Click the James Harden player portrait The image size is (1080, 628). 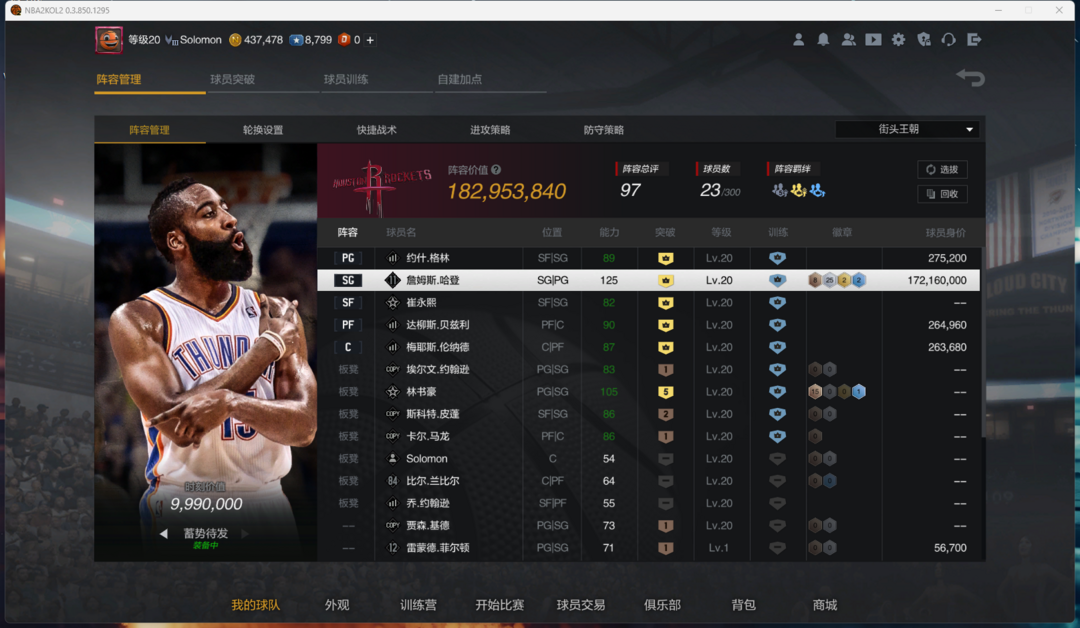click(206, 330)
